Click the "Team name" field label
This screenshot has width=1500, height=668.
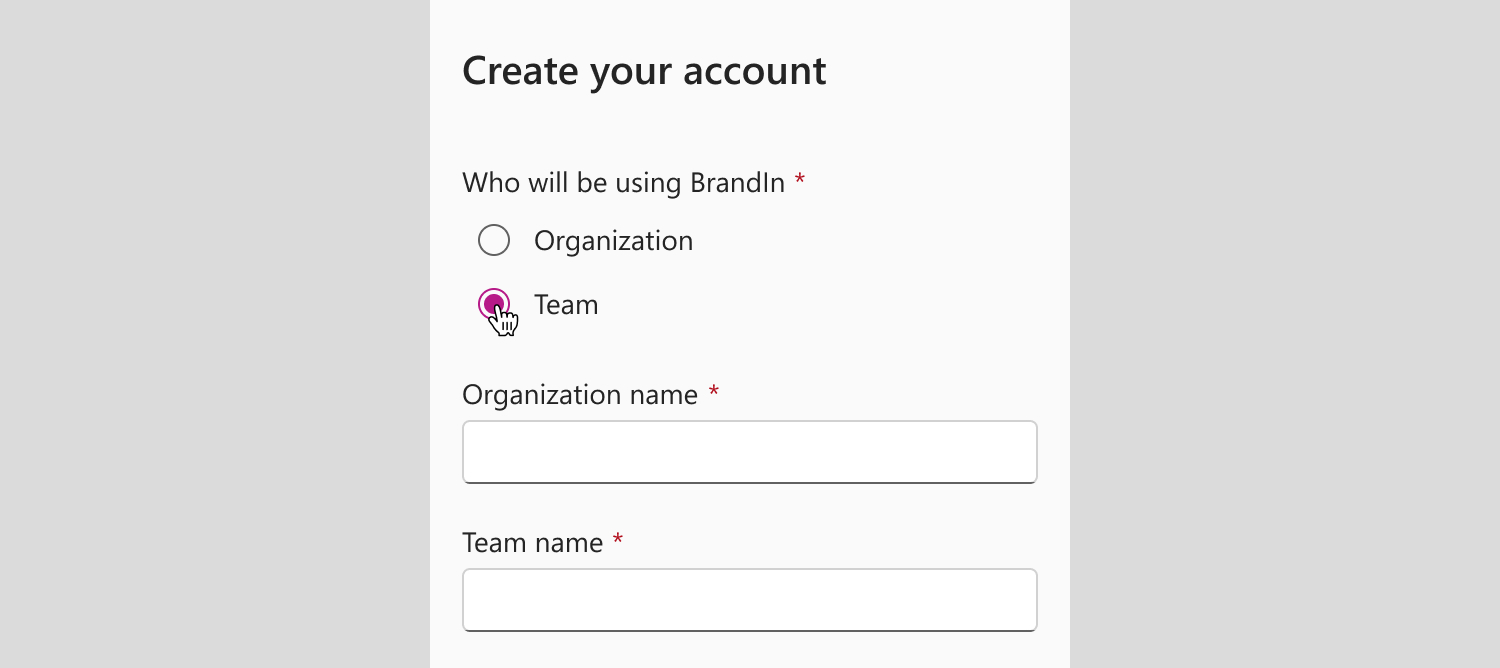point(532,543)
